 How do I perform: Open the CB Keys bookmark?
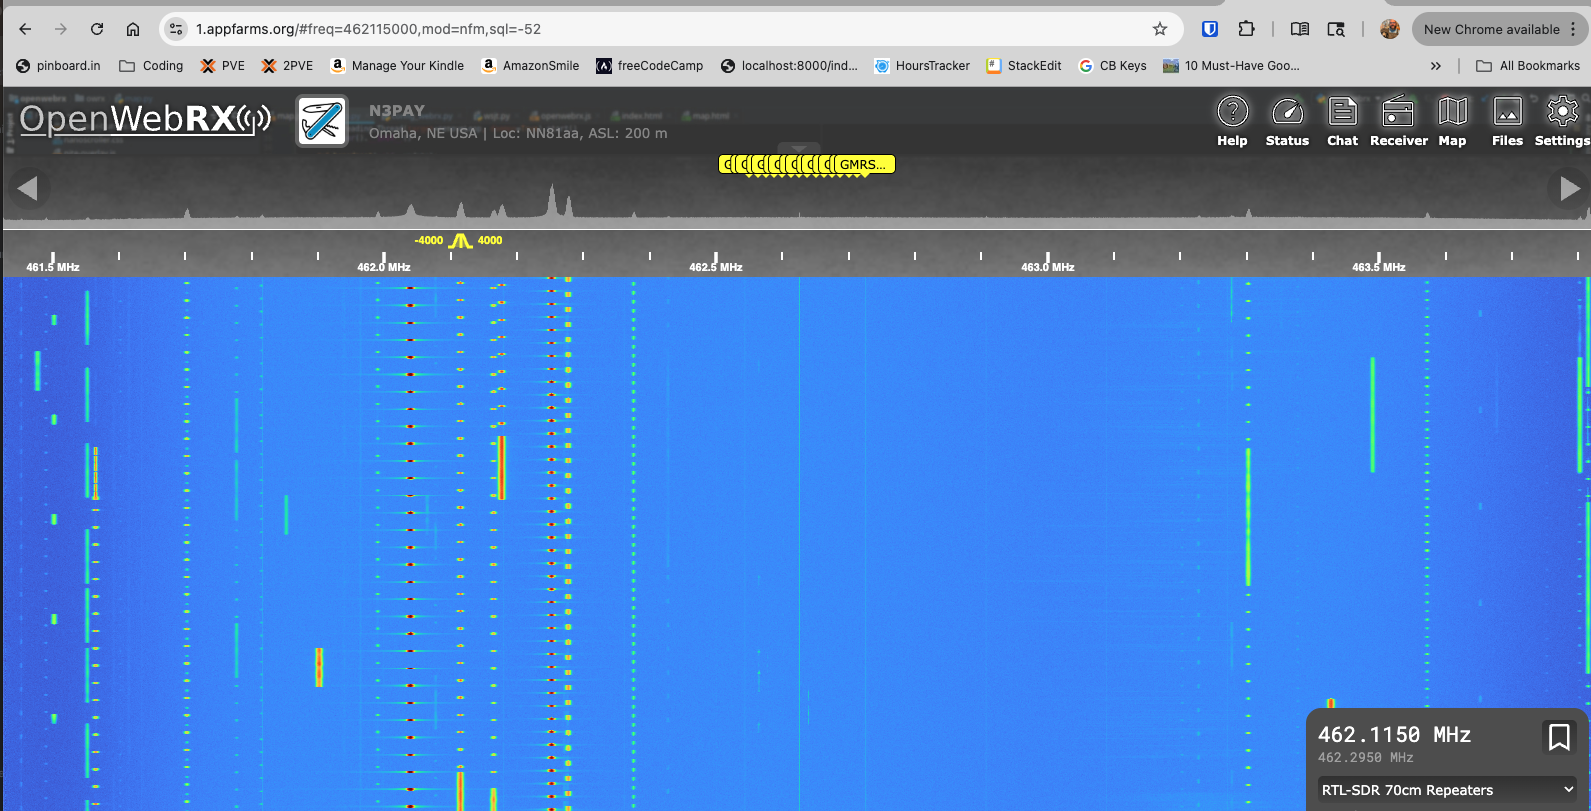(x=1112, y=66)
